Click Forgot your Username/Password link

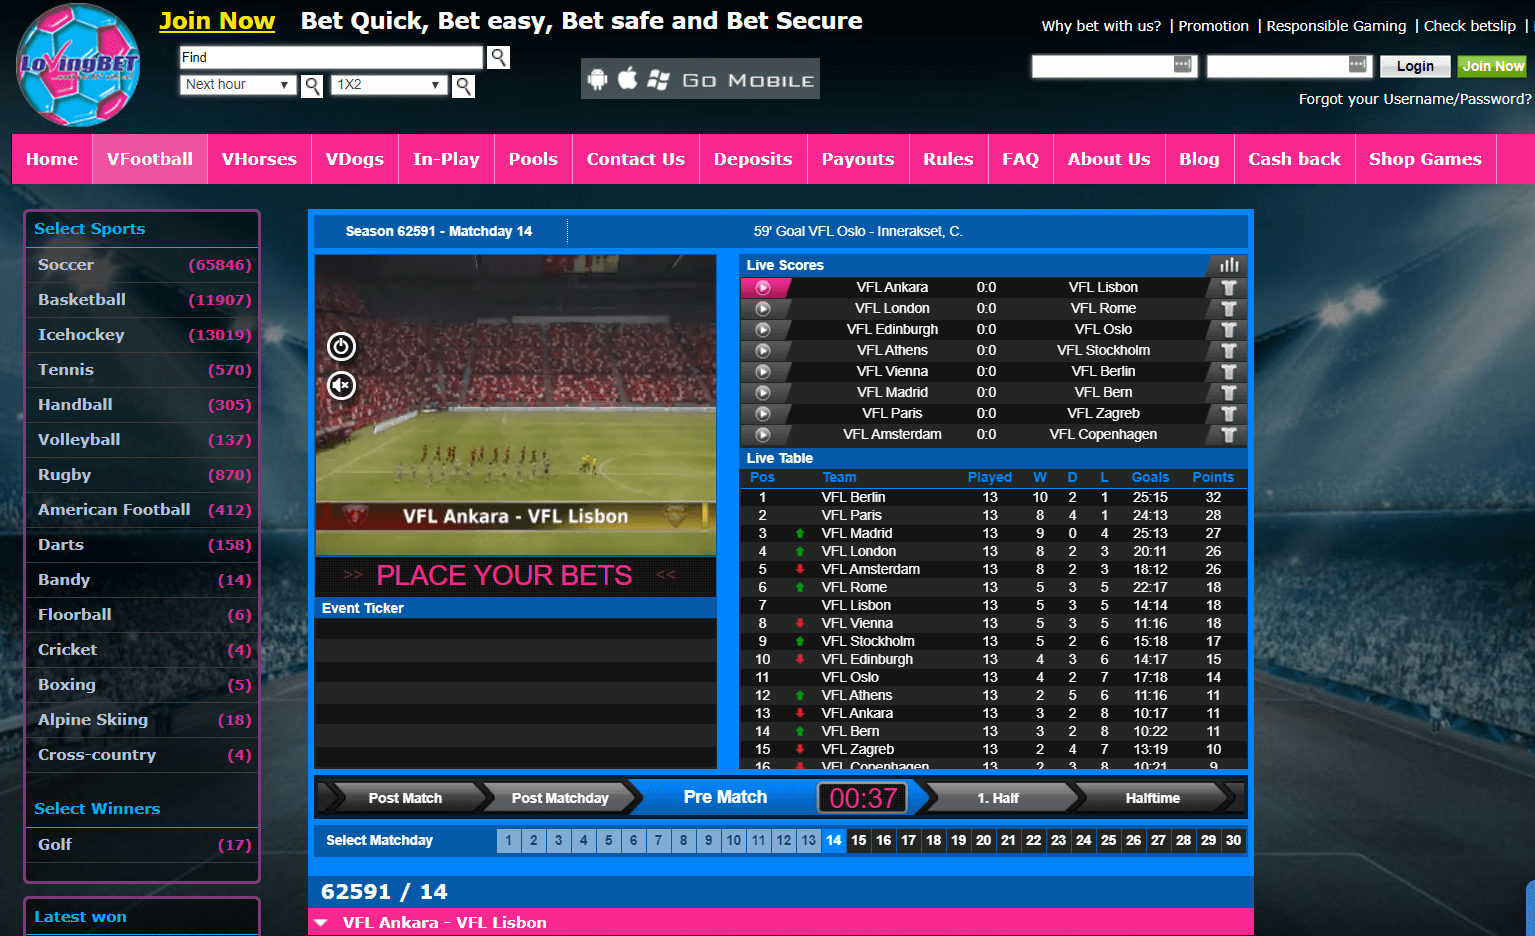point(1414,99)
